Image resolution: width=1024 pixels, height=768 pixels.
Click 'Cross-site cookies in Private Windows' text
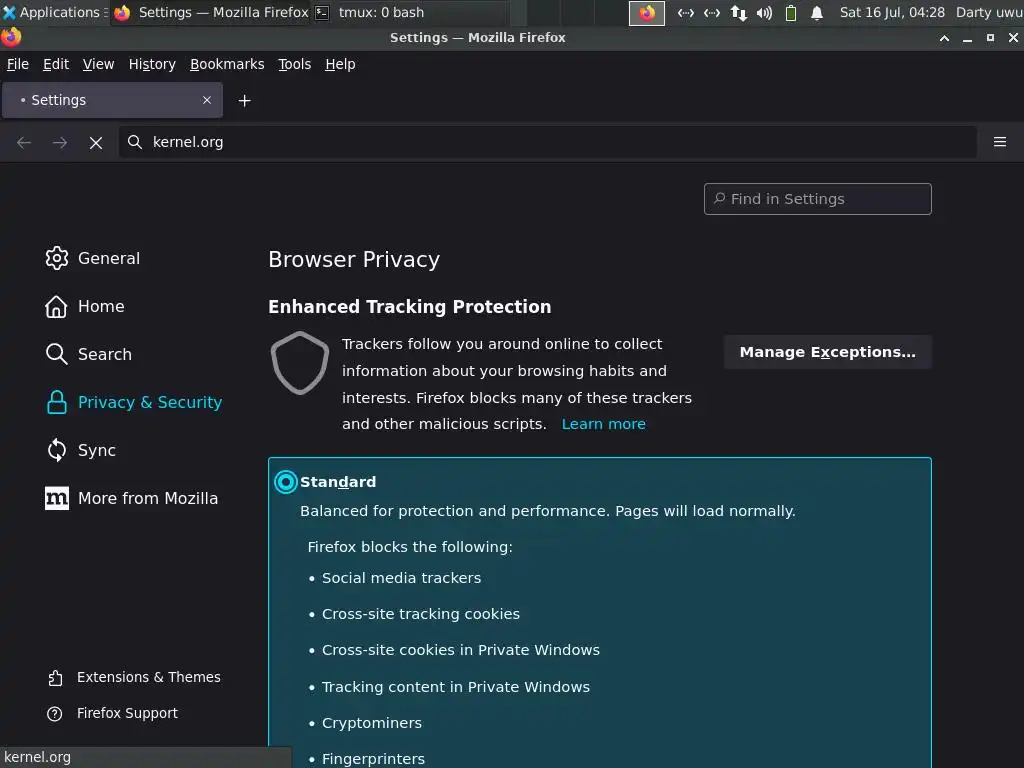pos(460,650)
